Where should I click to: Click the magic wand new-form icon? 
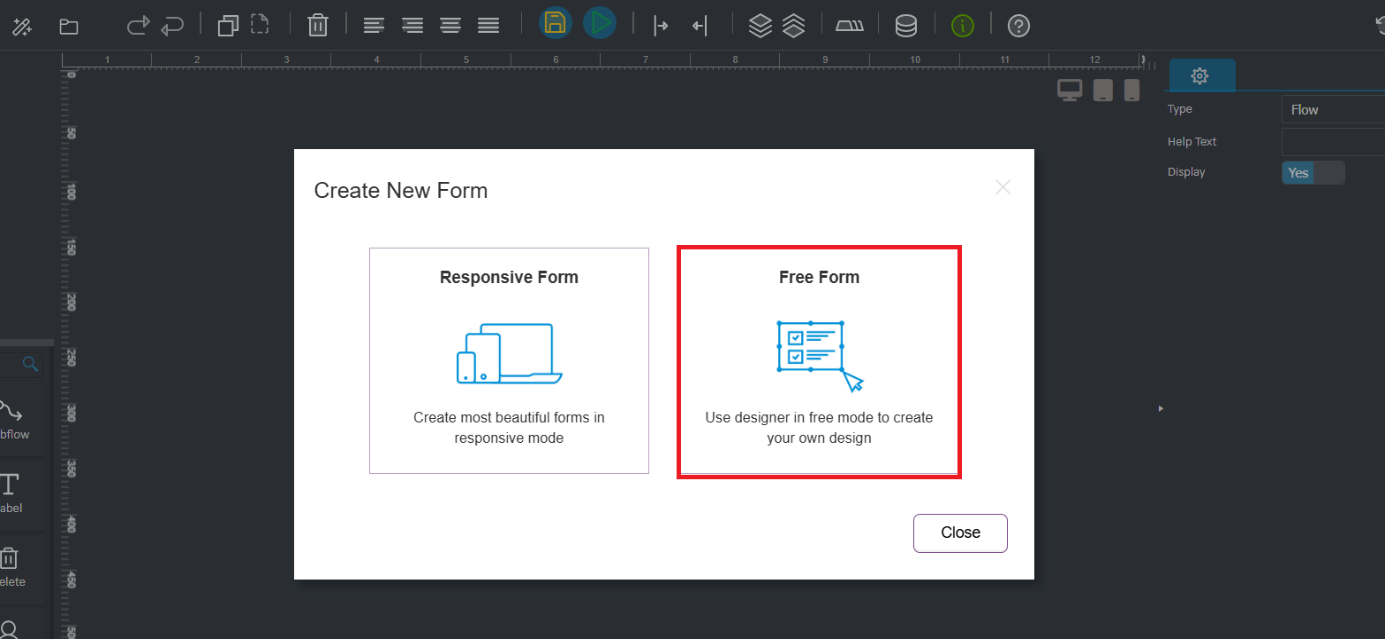[21, 26]
